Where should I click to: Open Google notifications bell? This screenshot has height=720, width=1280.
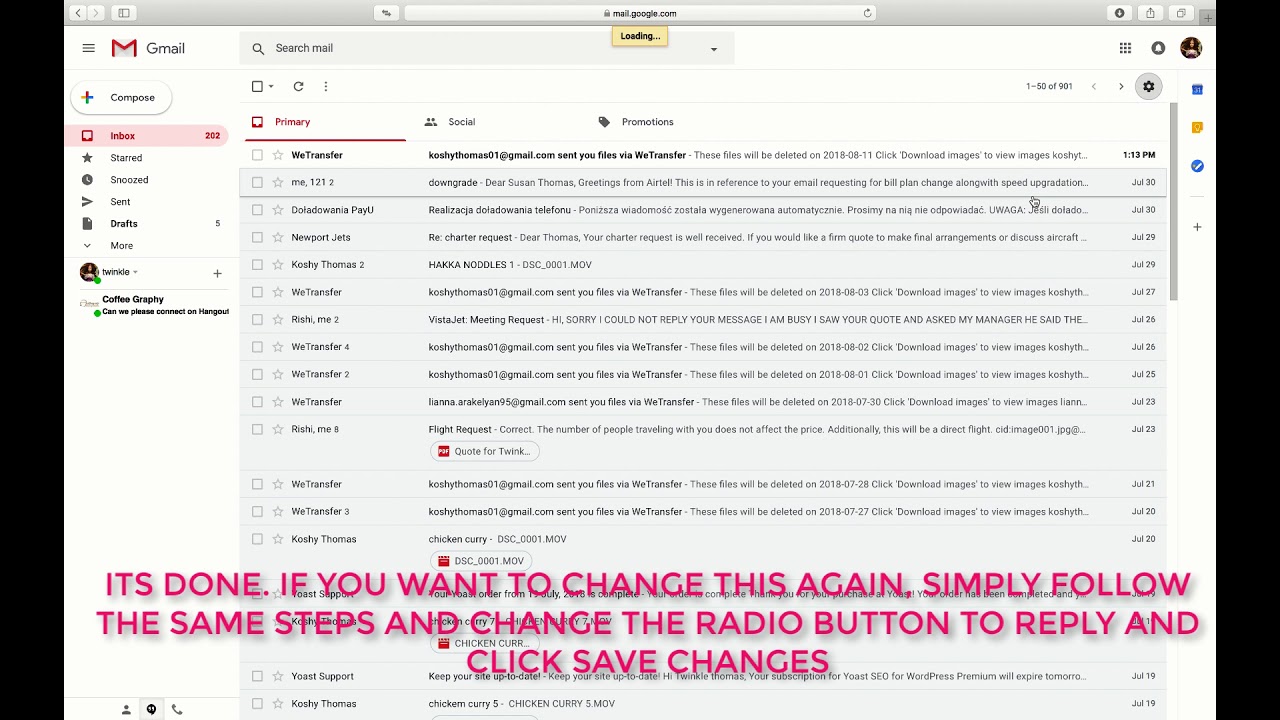point(1158,48)
